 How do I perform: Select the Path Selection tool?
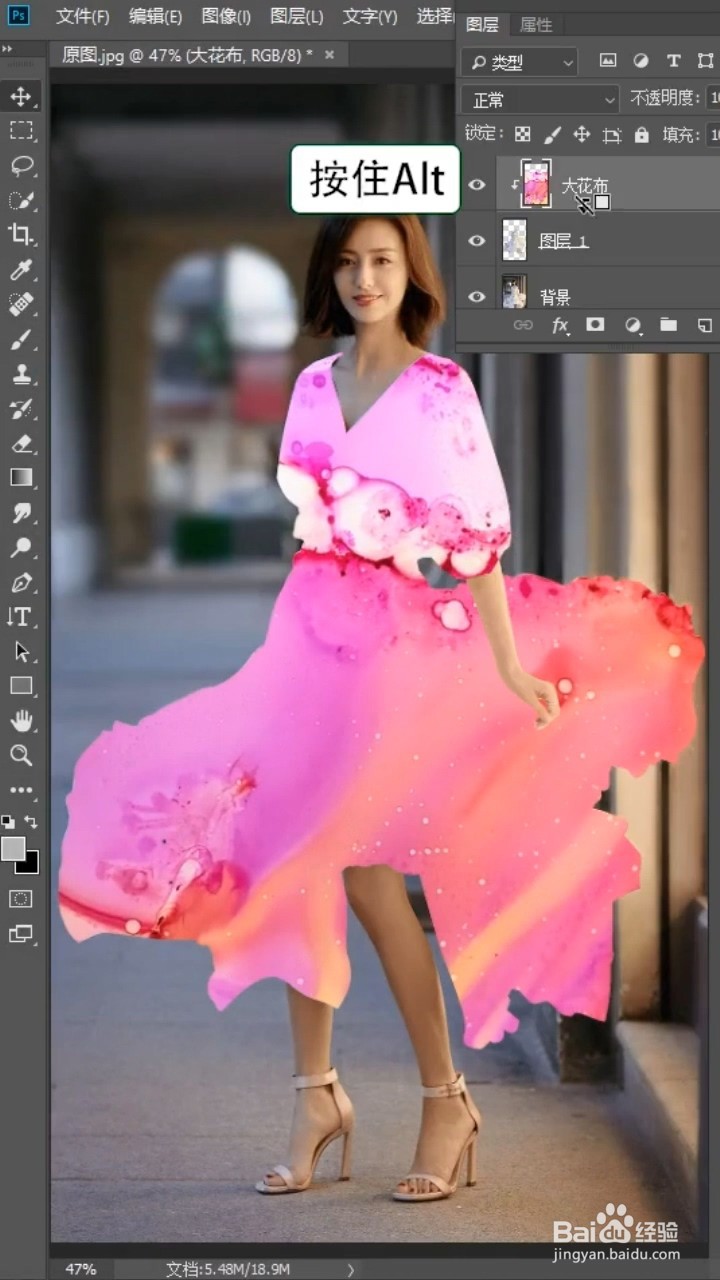point(21,651)
